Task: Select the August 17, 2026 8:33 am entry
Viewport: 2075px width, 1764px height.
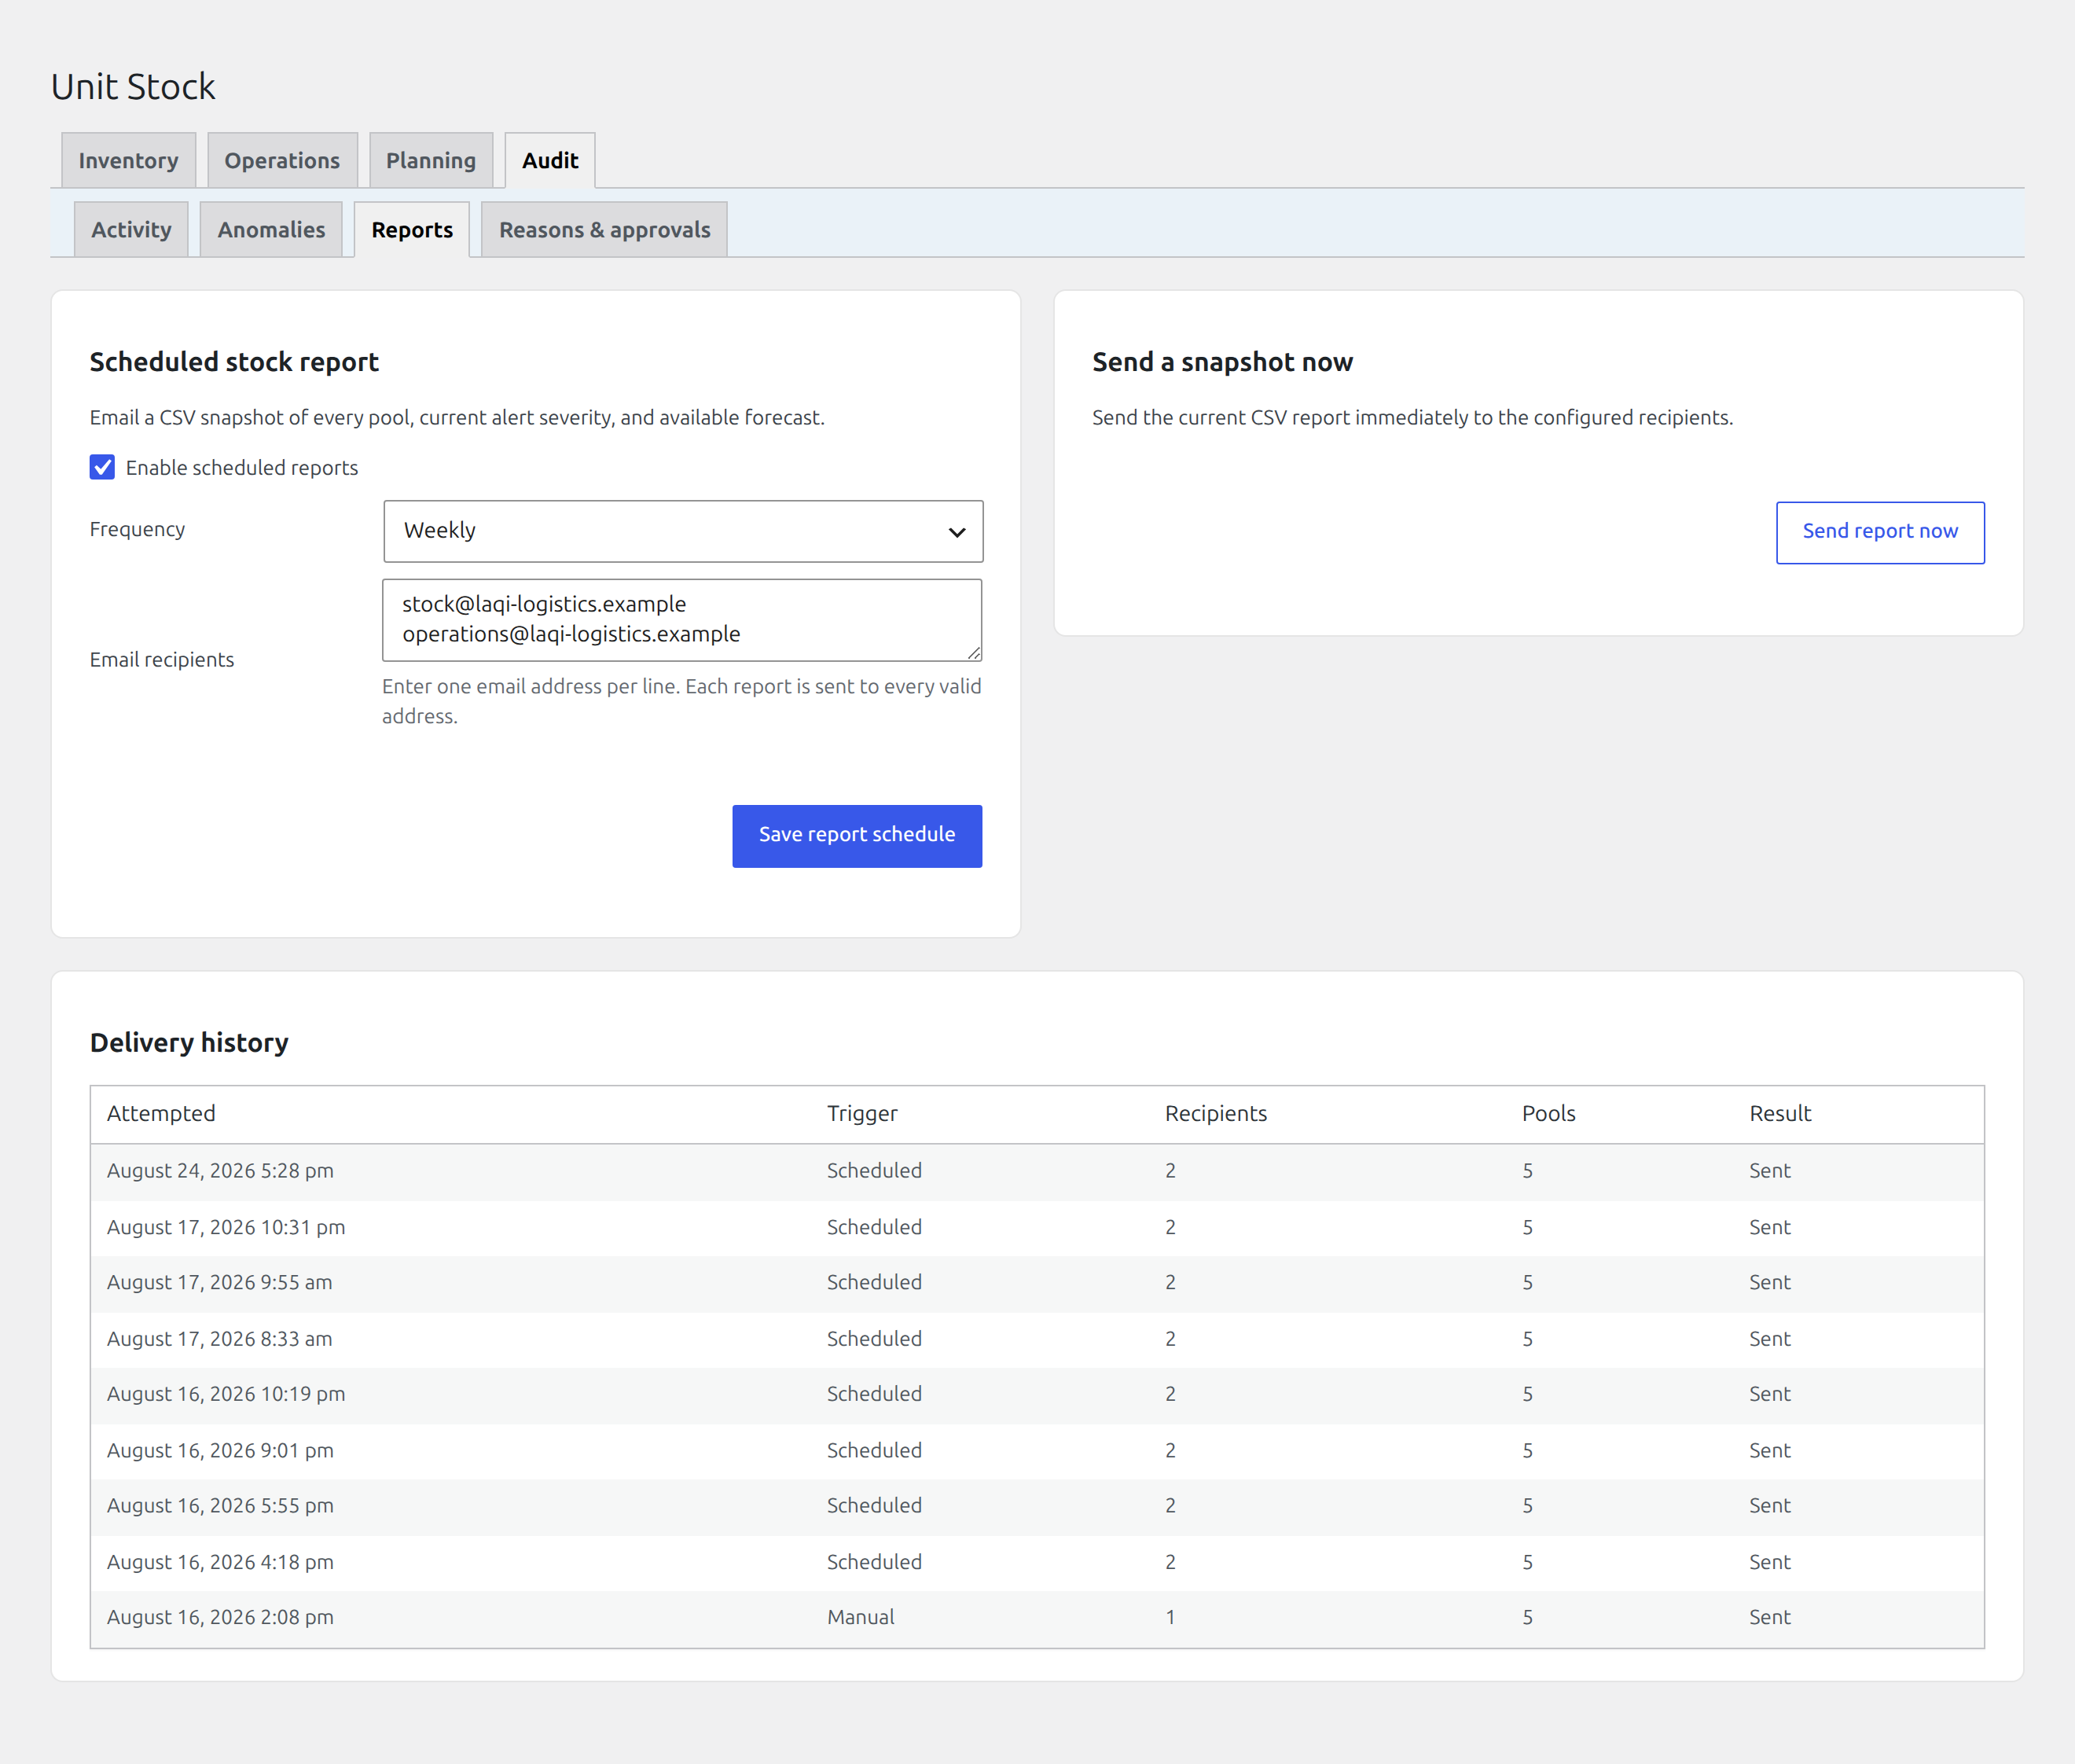Action: click(x=1037, y=1339)
